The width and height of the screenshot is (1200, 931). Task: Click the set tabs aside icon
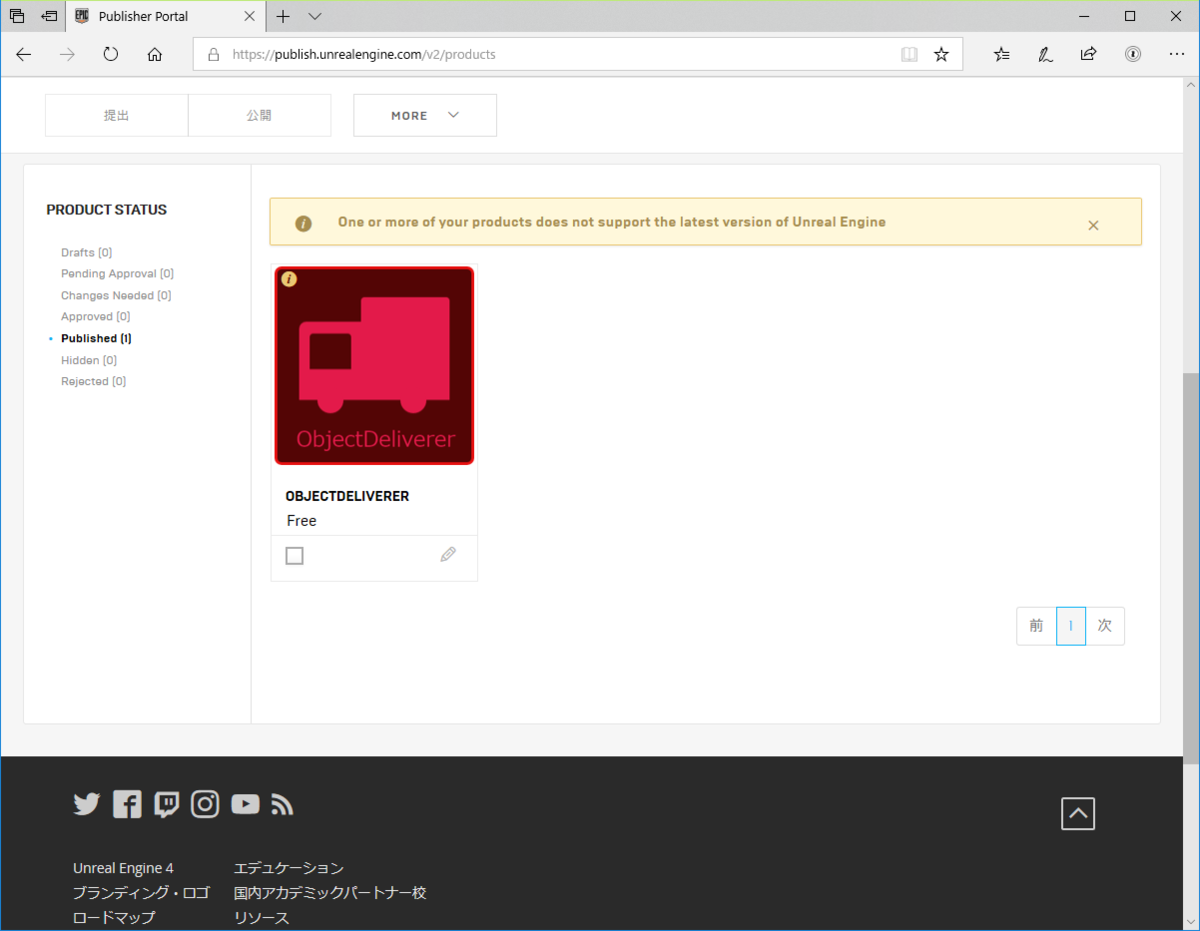[48, 16]
